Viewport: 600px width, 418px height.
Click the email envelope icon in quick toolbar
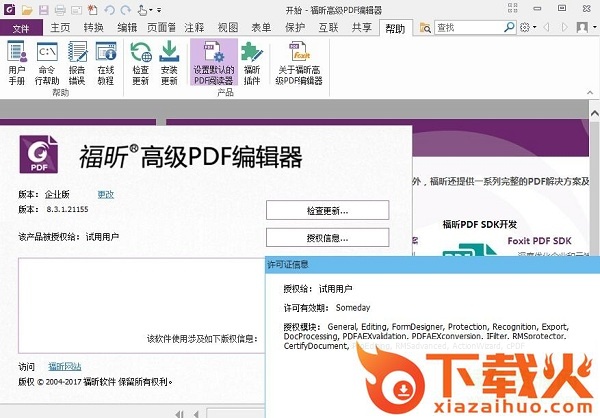(x=77, y=10)
